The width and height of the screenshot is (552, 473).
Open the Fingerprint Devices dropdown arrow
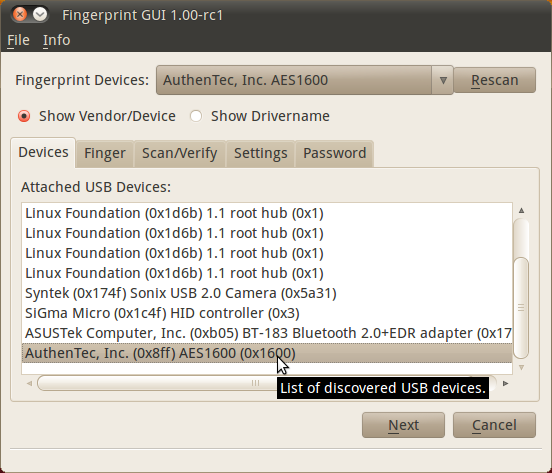pos(443,80)
